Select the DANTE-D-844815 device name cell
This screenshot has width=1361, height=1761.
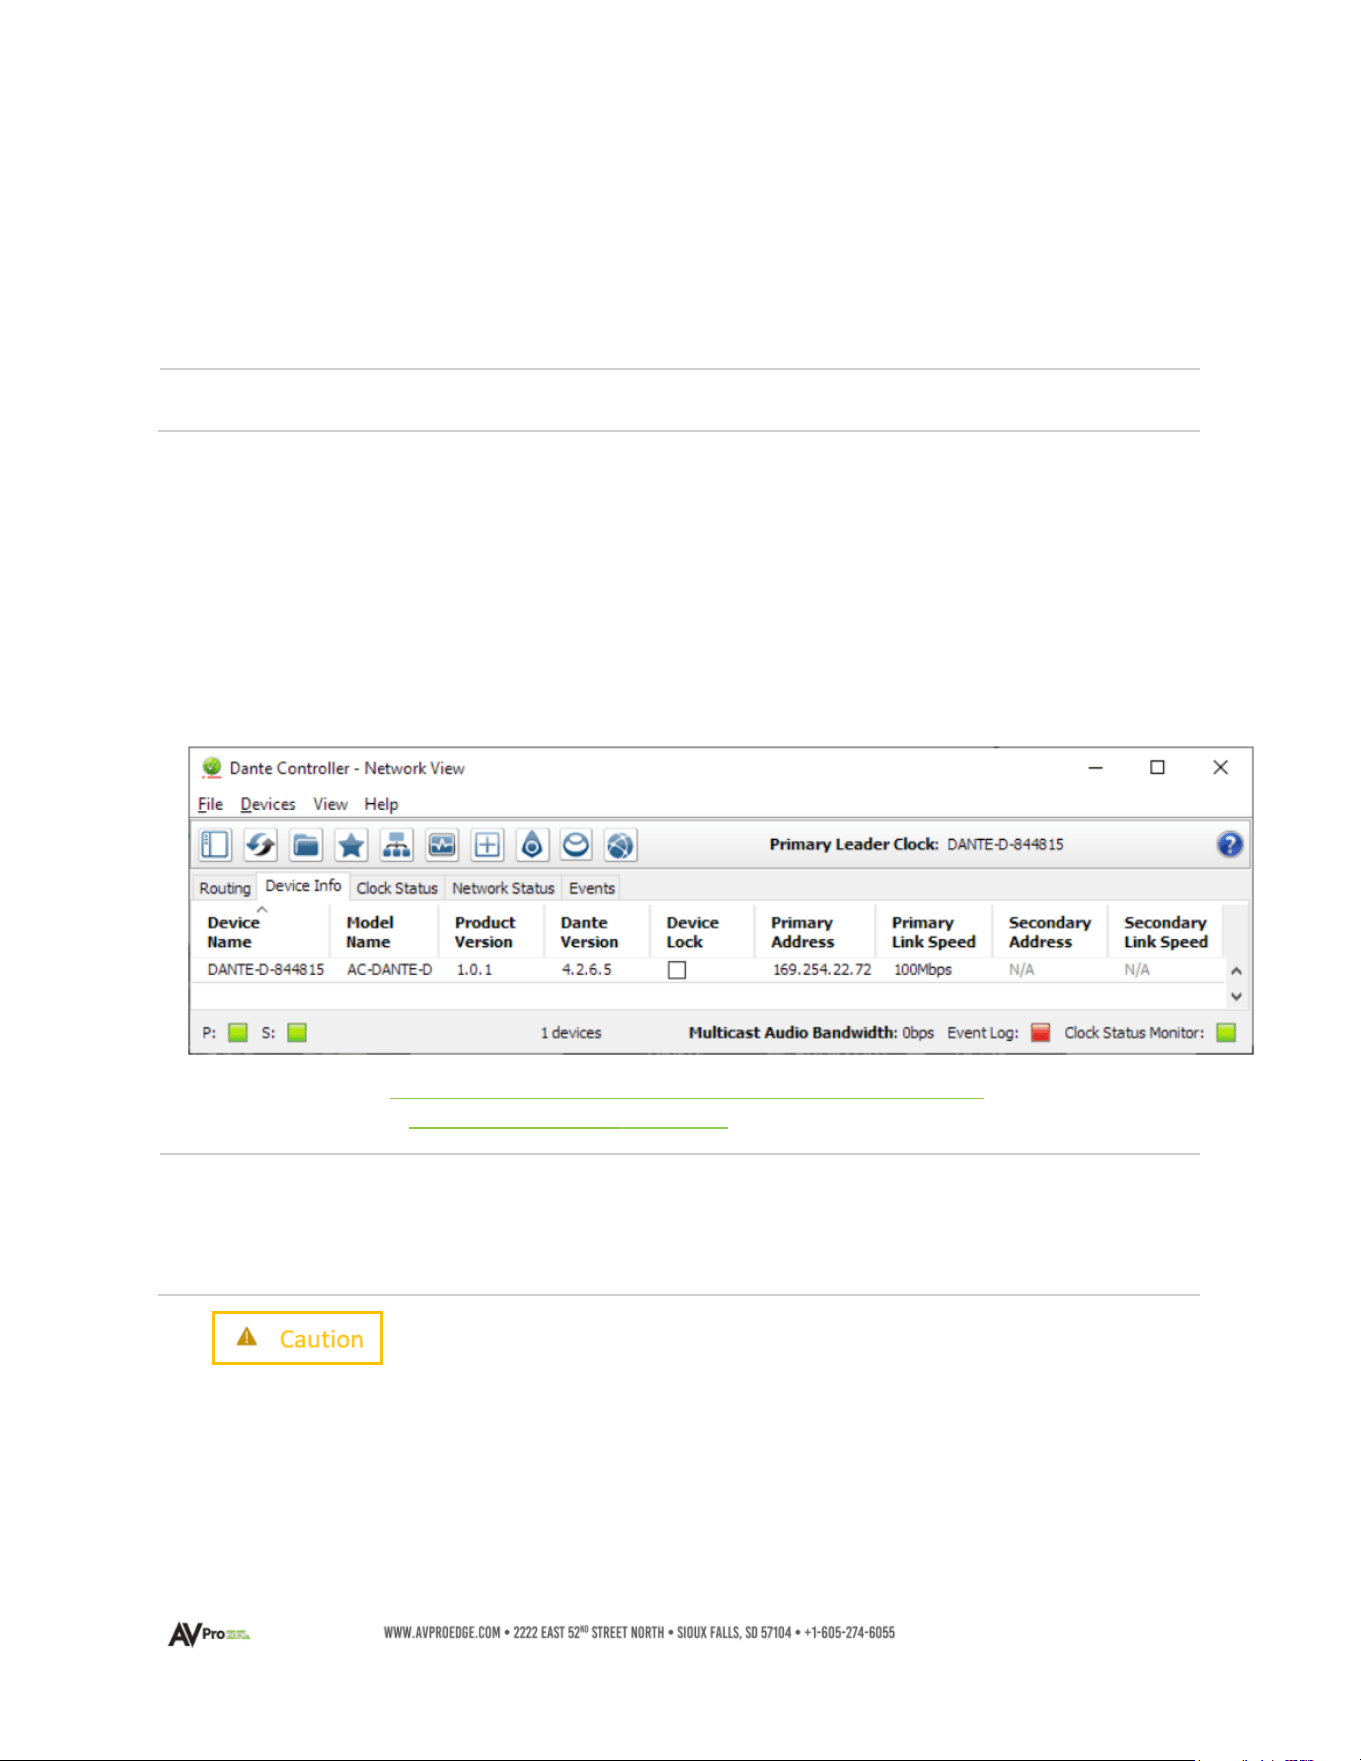pyautogui.click(x=265, y=970)
